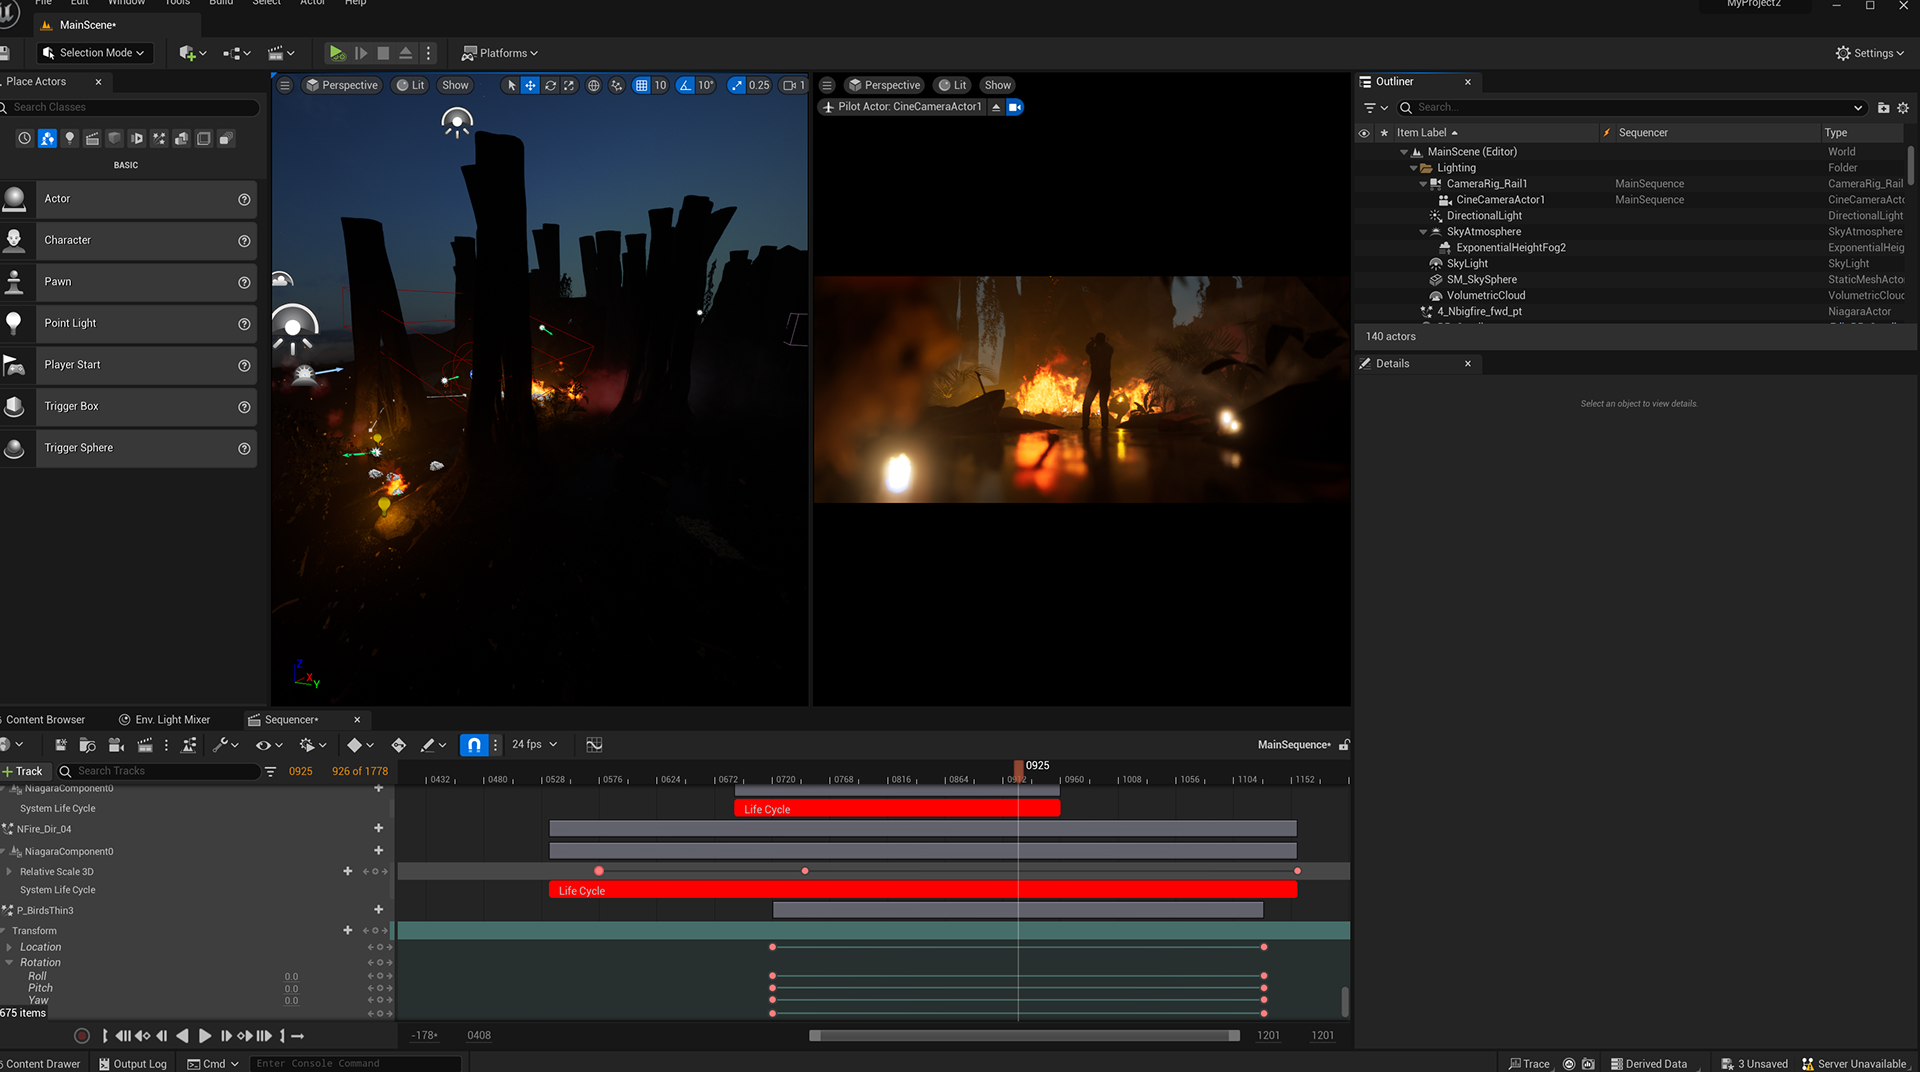1920x1072 pixels.
Task: Open the Content Browser tab
Action: click(45, 720)
